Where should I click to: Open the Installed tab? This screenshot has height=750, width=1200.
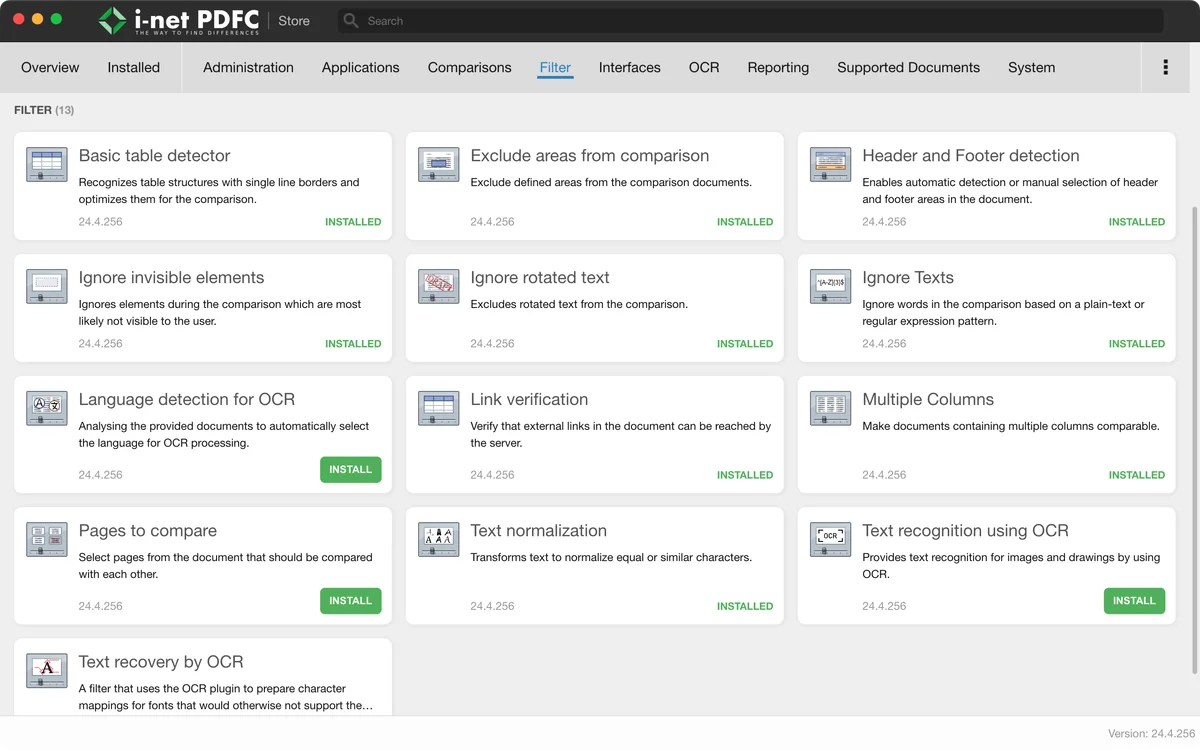coord(133,68)
